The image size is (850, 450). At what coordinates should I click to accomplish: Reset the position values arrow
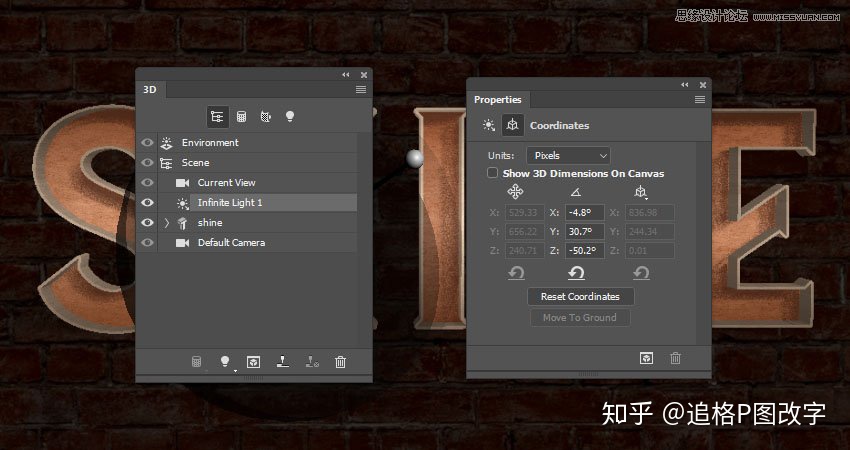(x=517, y=273)
